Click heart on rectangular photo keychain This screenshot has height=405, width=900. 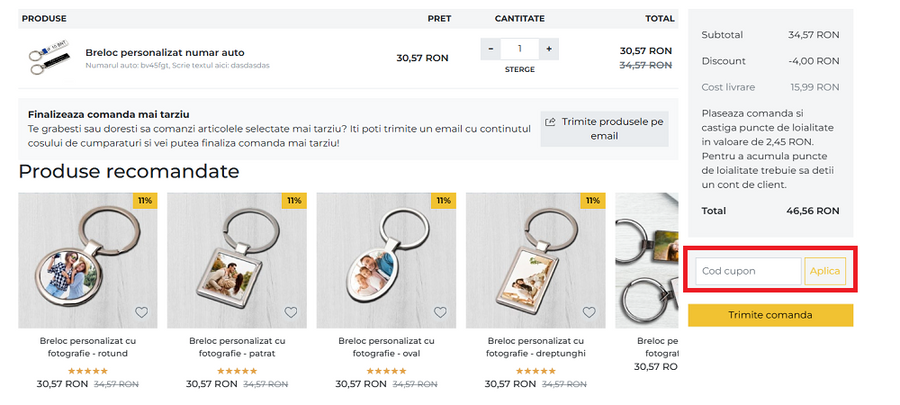tap(589, 312)
